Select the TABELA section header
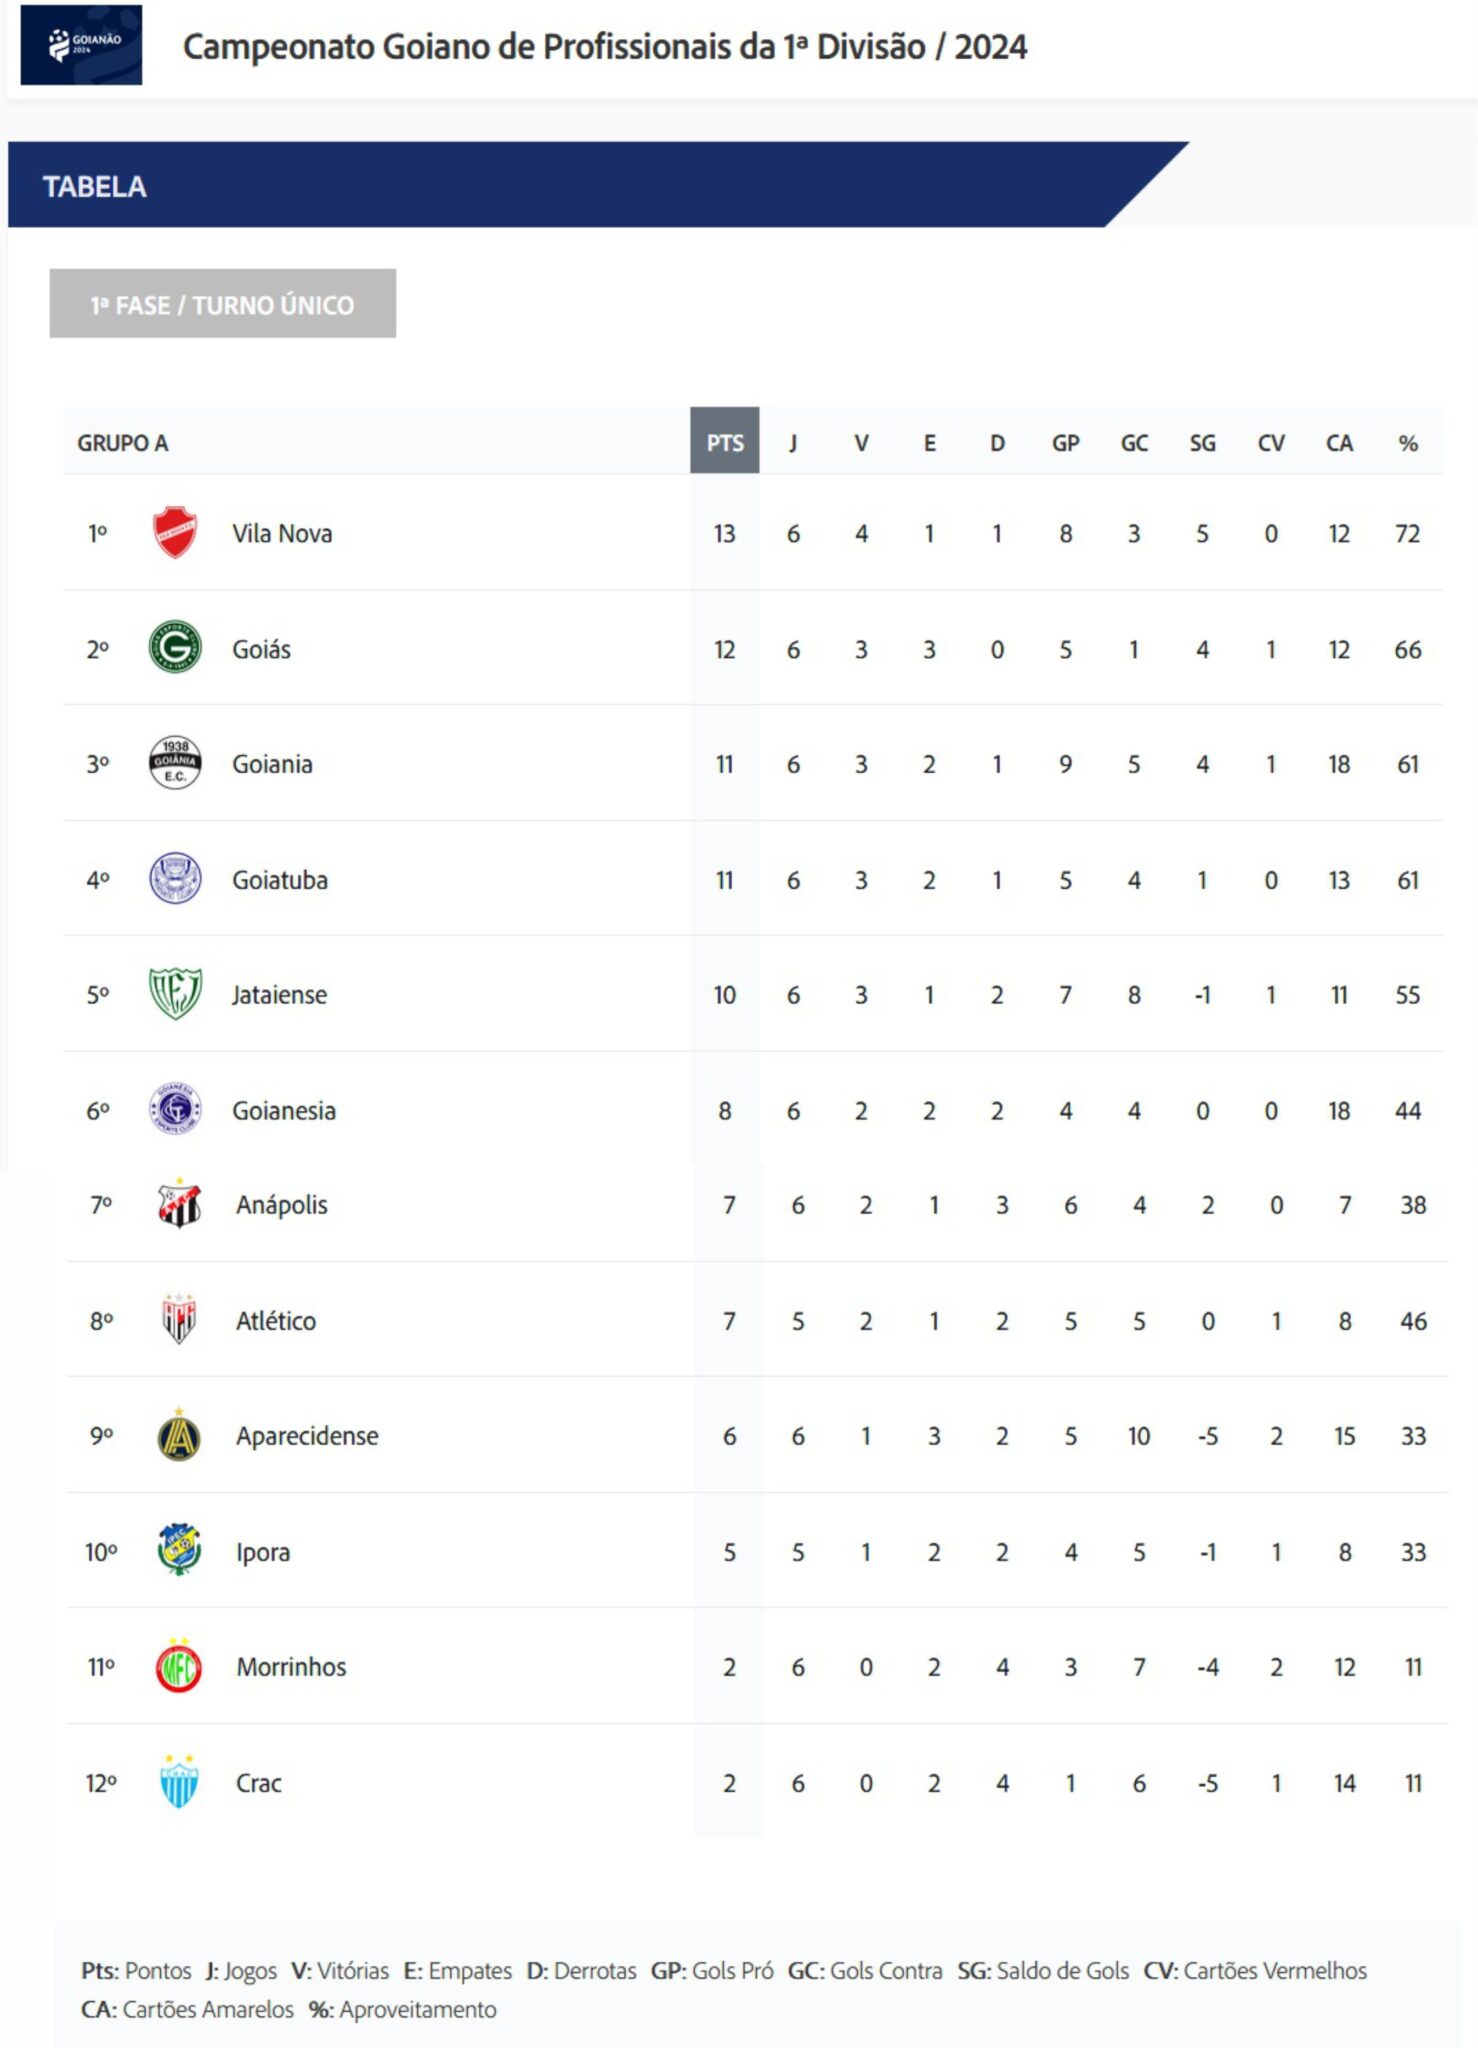Viewport: 1478px width, 2048px height. [95, 187]
